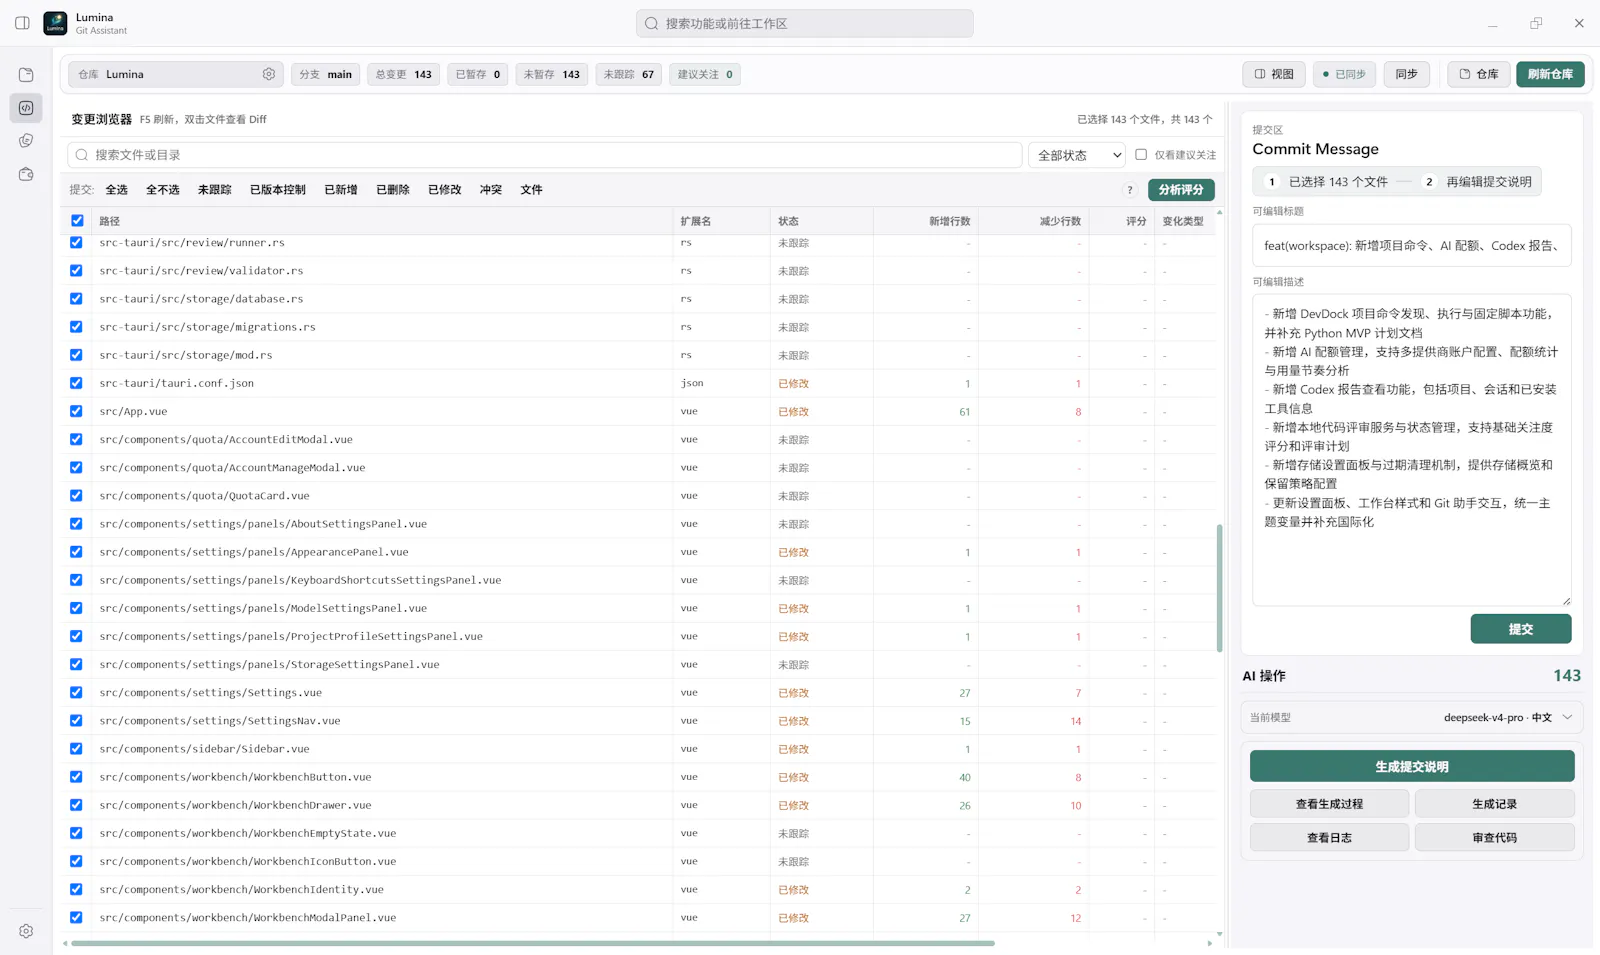Uncheck Sidebar.vue row checkbox
Image resolution: width=1600 pixels, height=955 pixels.
76,748
